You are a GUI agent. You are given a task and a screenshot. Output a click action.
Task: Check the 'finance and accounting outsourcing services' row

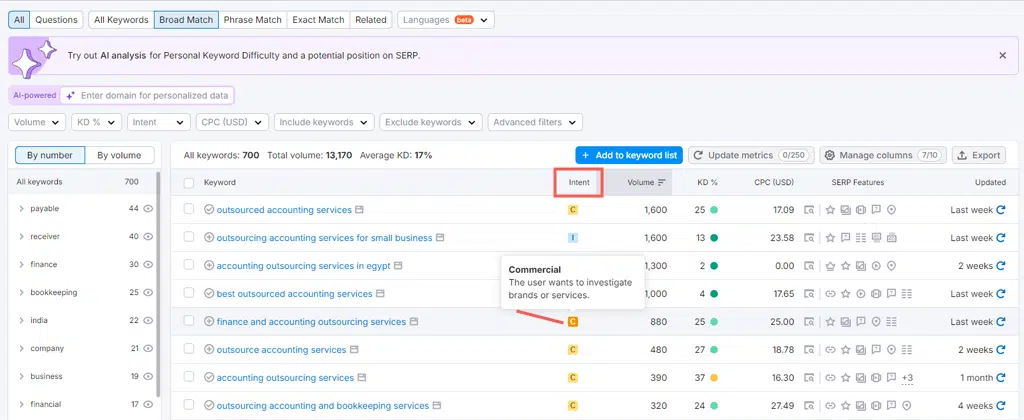click(189, 322)
